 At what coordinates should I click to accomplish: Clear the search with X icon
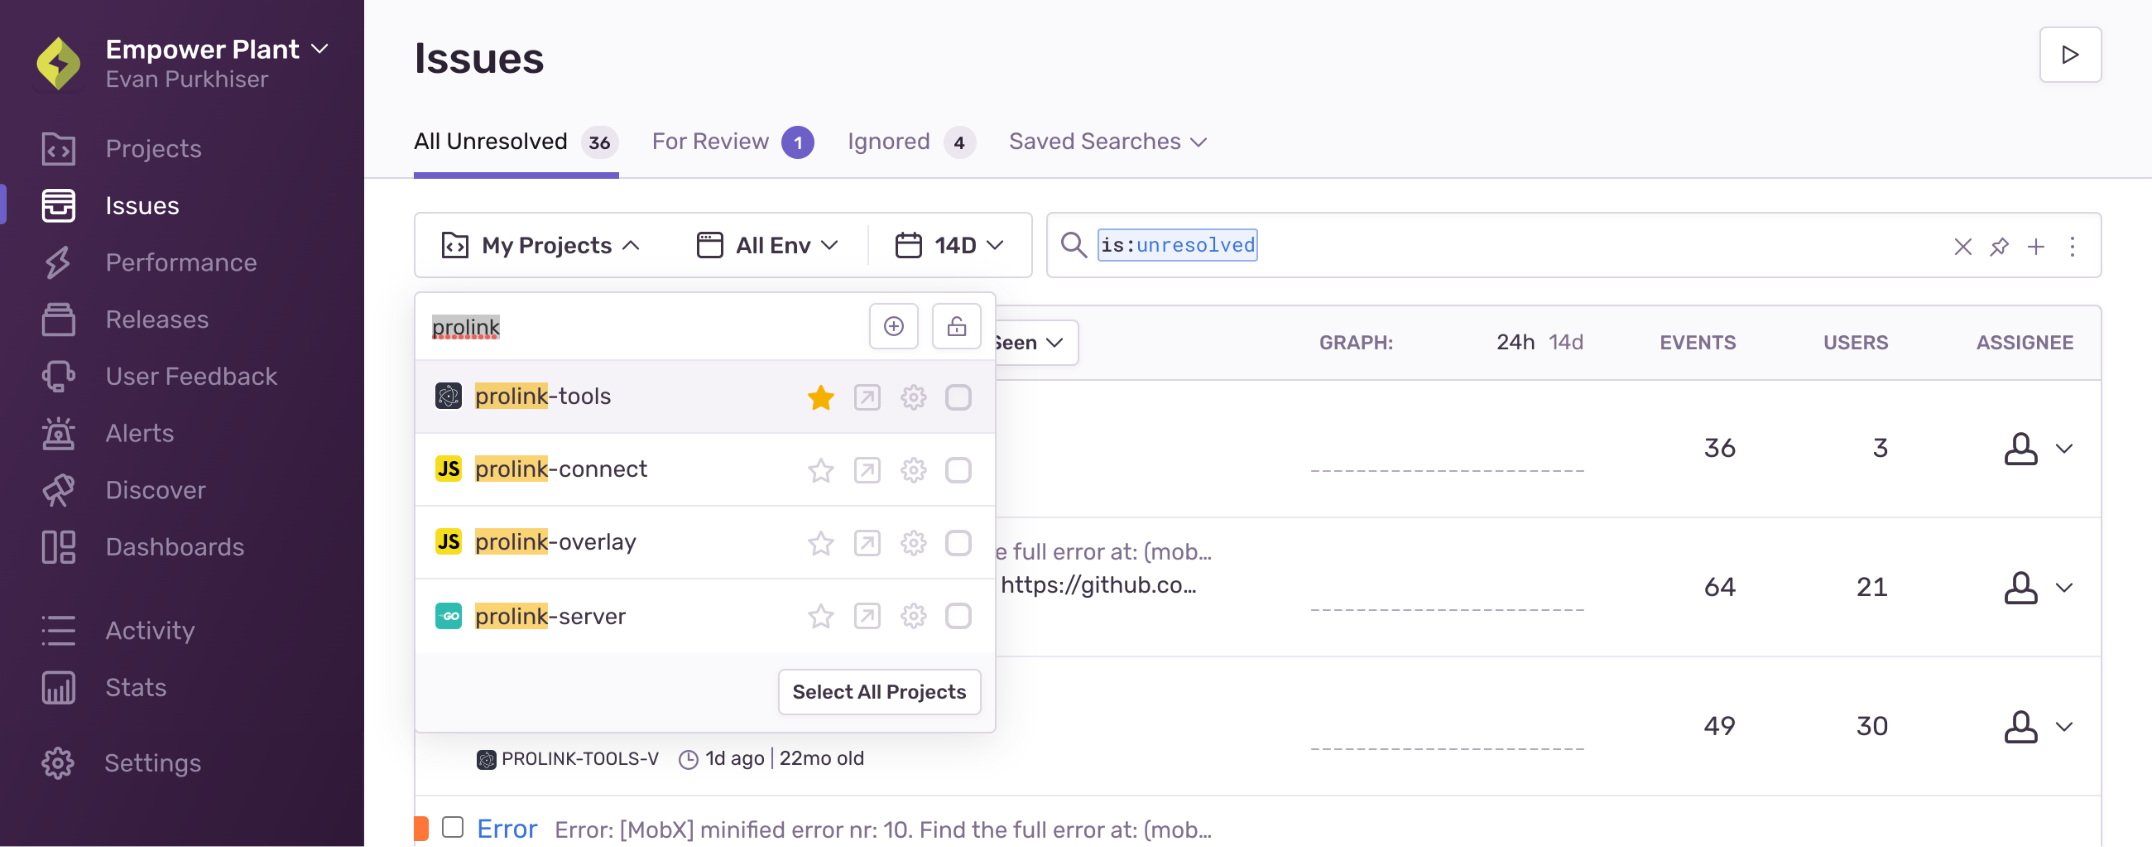pos(1962,246)
